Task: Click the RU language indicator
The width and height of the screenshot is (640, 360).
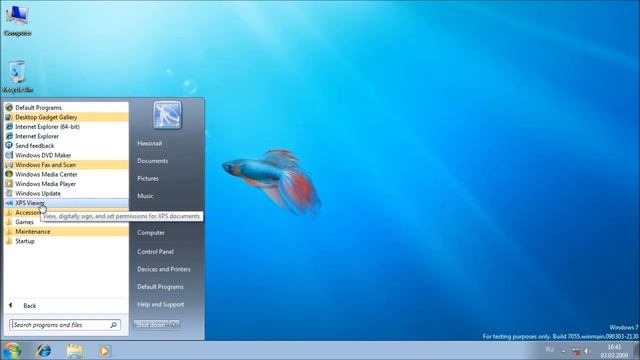Action: tap(550, 350)
